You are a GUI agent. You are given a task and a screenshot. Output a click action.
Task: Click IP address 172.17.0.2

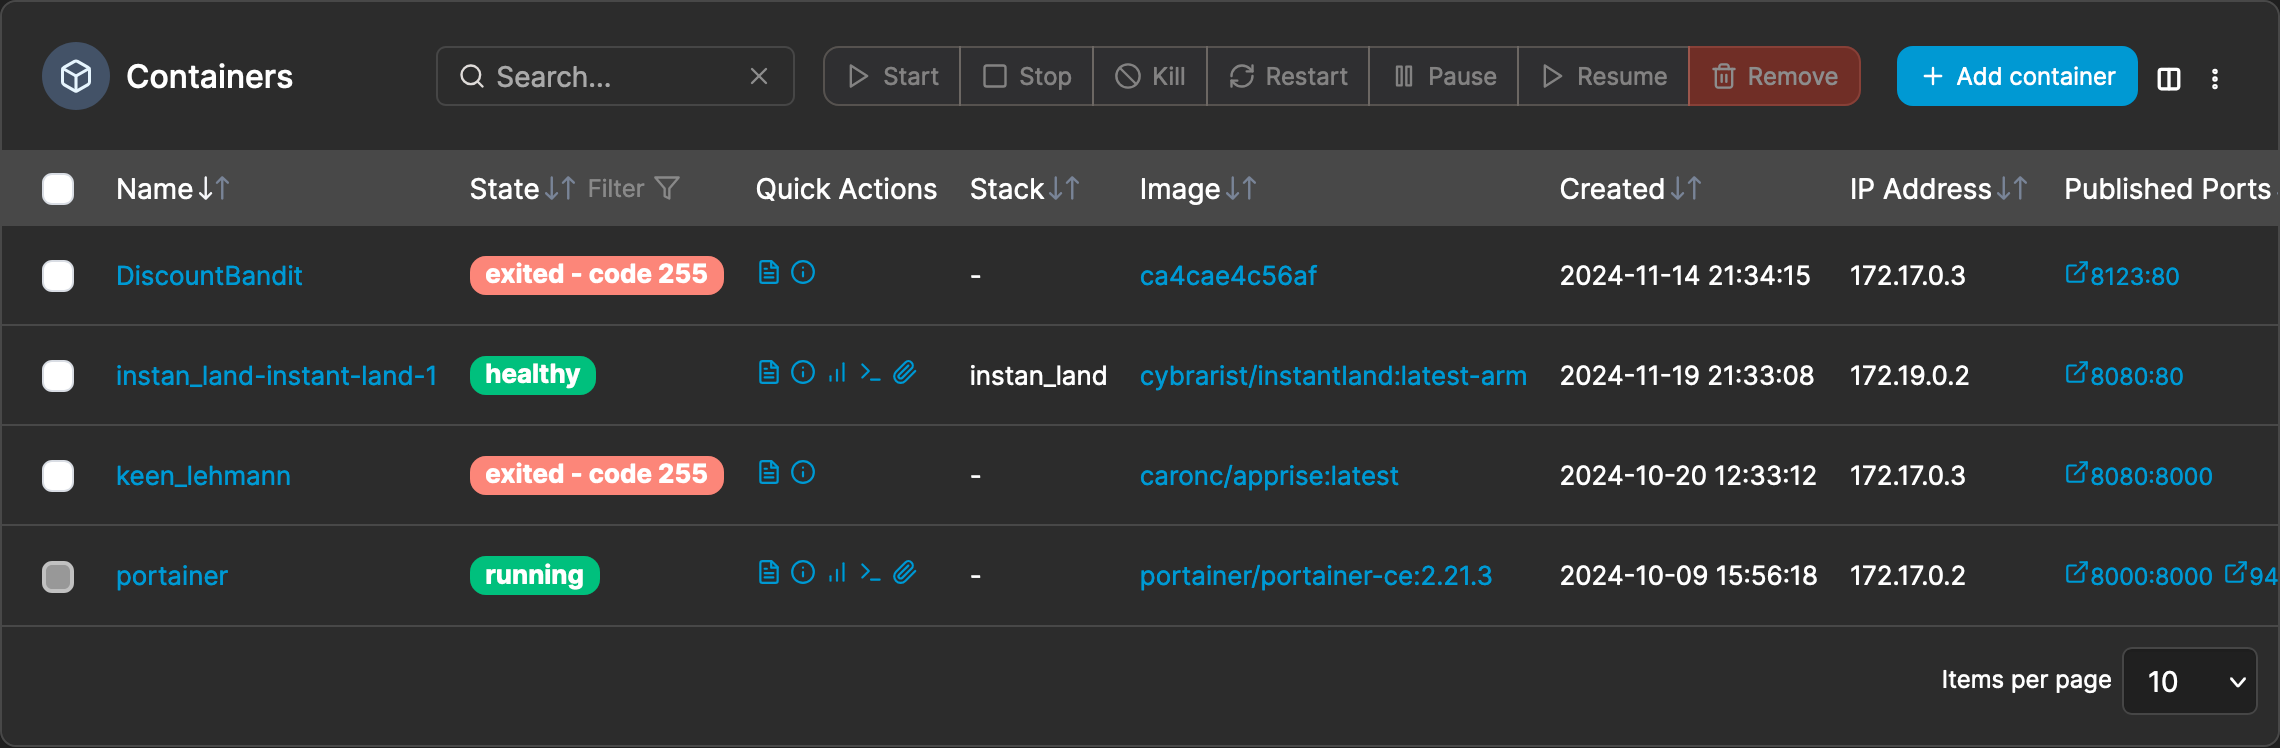pos(1907,576)
